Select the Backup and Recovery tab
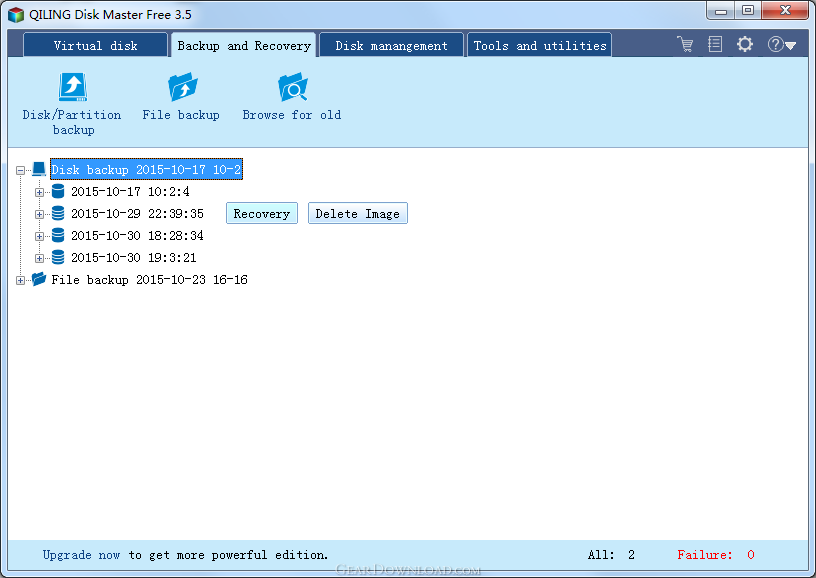The width and height of the screenshot is (816, 578). click(244, 45)
